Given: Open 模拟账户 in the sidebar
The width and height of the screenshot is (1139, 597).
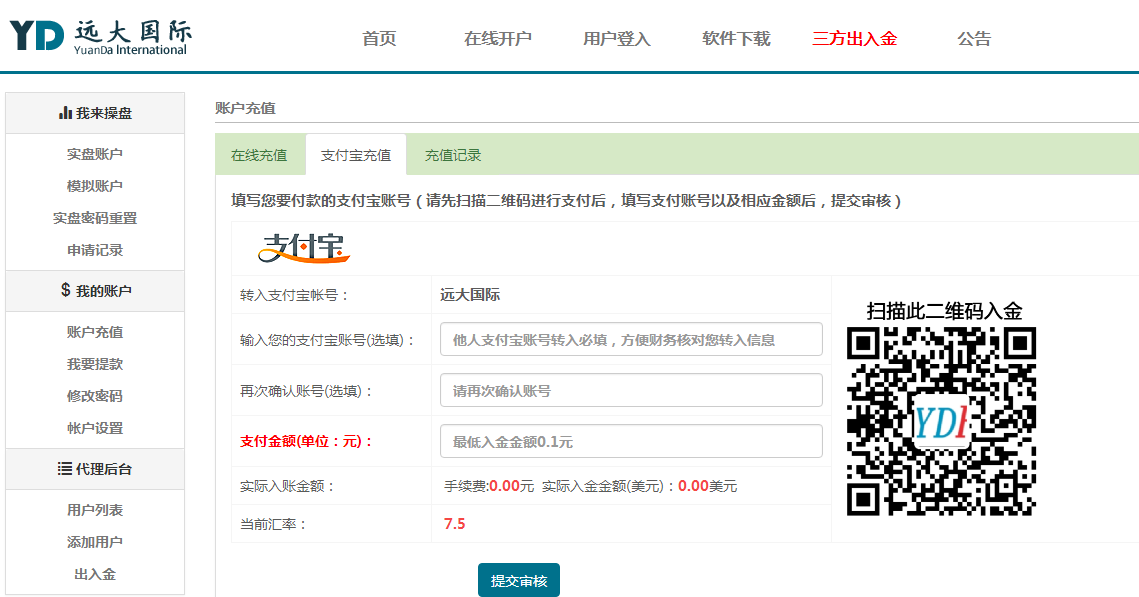Looking at the screenshot, I should (94, 186).
